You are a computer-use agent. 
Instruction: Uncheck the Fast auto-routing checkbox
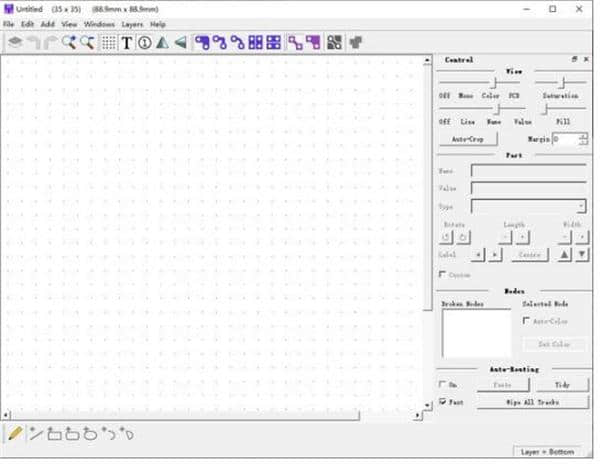[x=443, y=402]
